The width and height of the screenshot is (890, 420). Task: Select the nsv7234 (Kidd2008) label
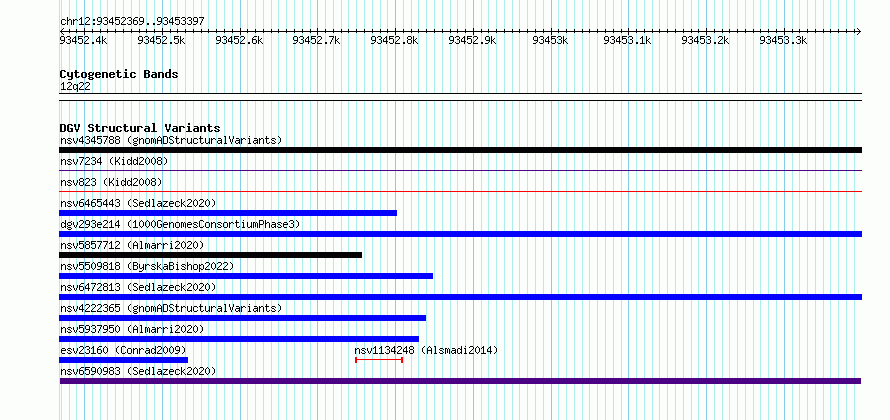click(114, 162)
